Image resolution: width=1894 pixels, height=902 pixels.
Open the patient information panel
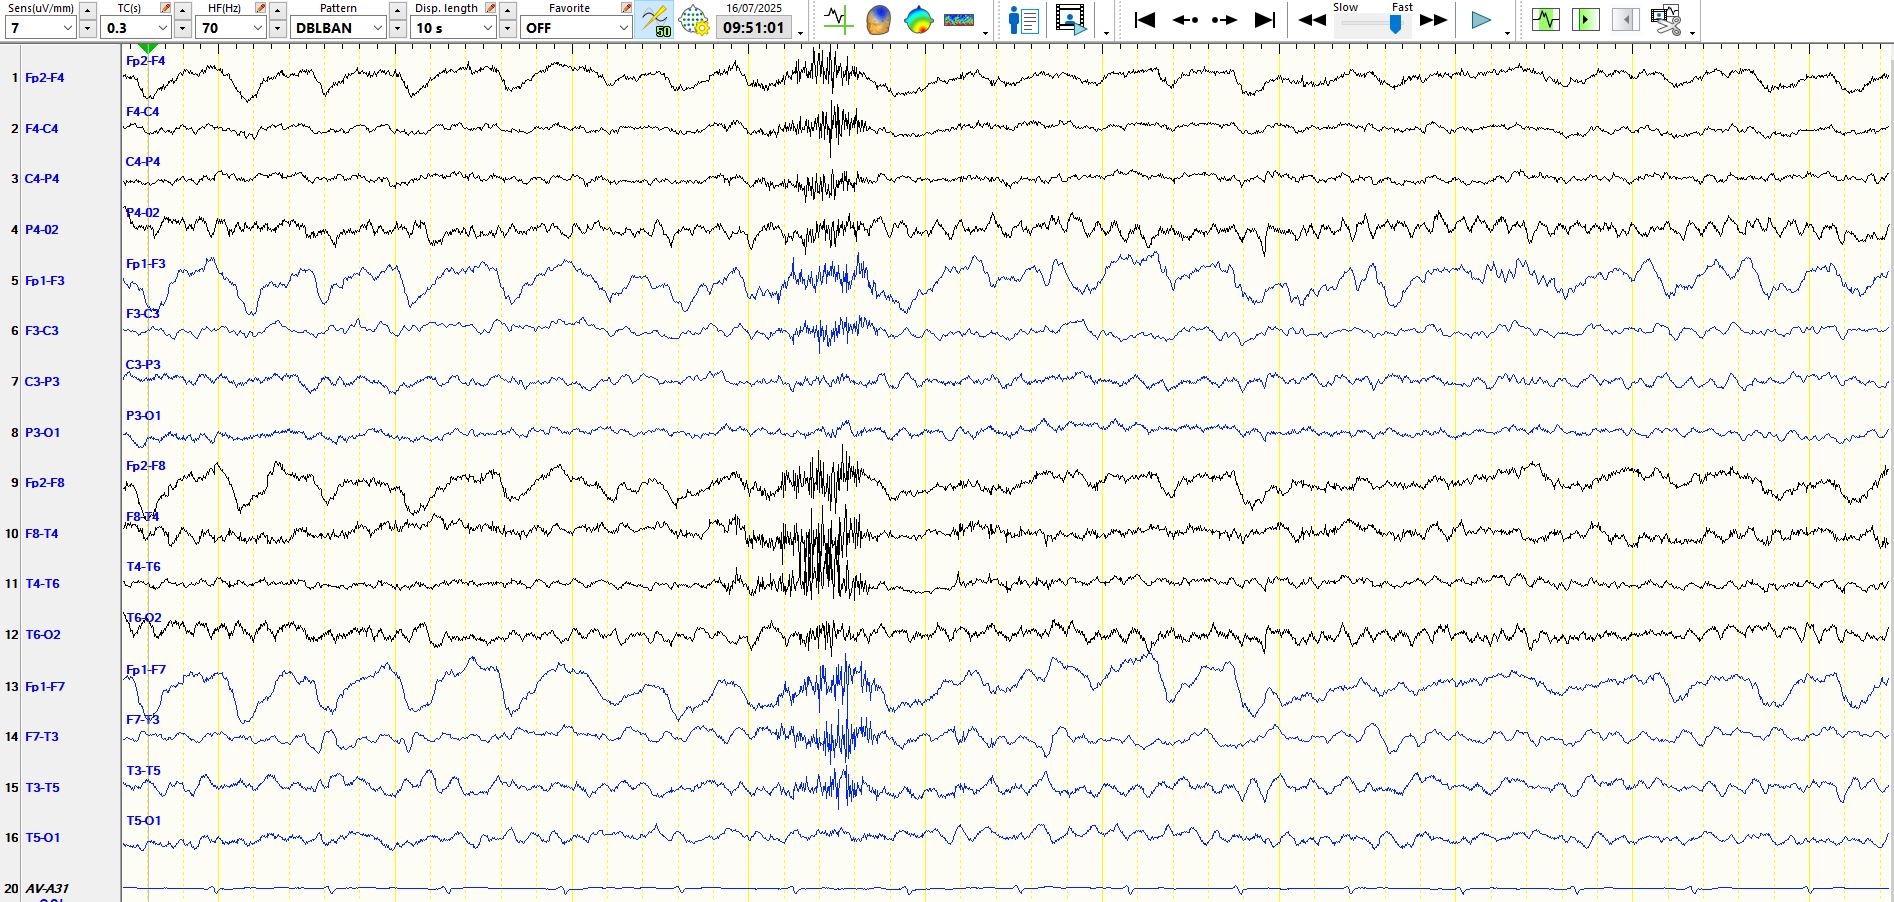pyautogui.click(x=1023, y=20)
